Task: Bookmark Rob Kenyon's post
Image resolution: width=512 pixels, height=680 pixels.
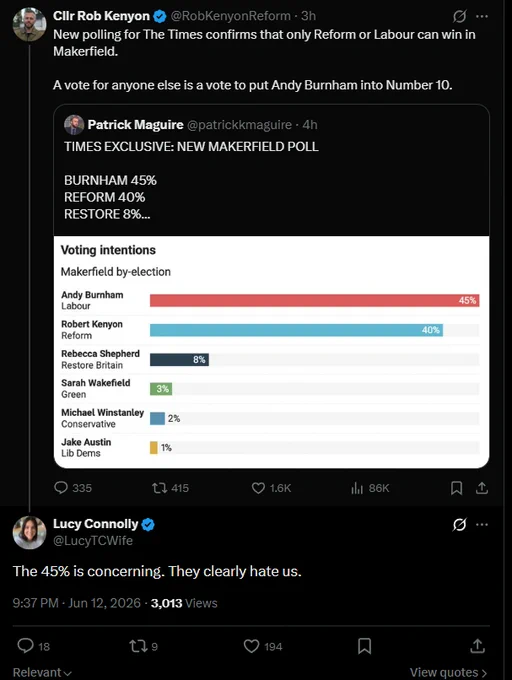Action: [x=456, y=488]
